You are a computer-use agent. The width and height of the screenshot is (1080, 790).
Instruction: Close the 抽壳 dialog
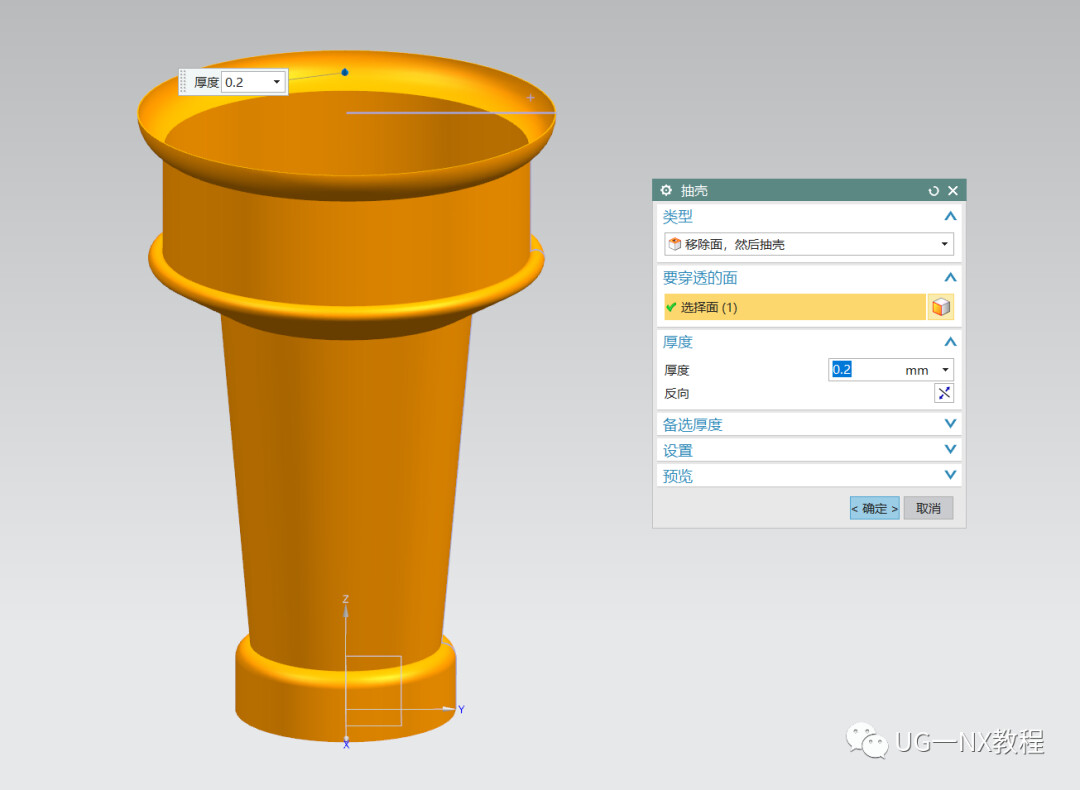pos(953,191)
